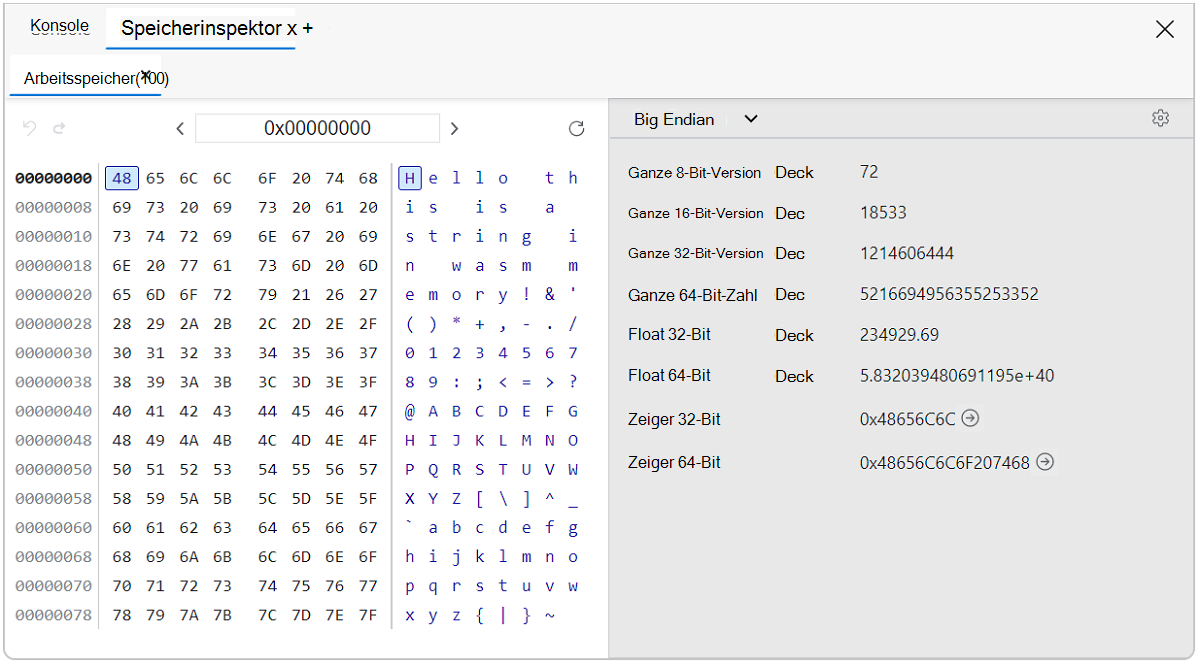Click address label 00000070
1200x665 pixels.
(x=54, y=585)
